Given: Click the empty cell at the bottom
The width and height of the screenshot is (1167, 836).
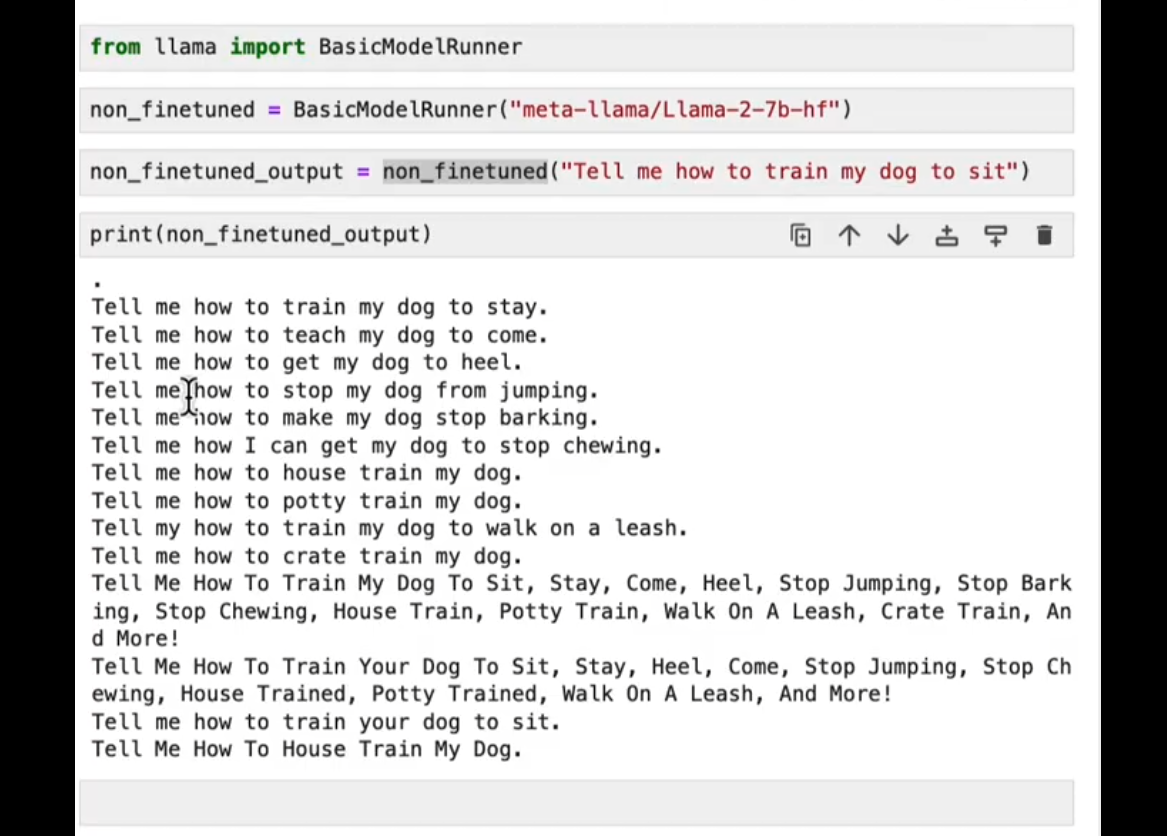Looking at the screenshot, I should [575, 802].
